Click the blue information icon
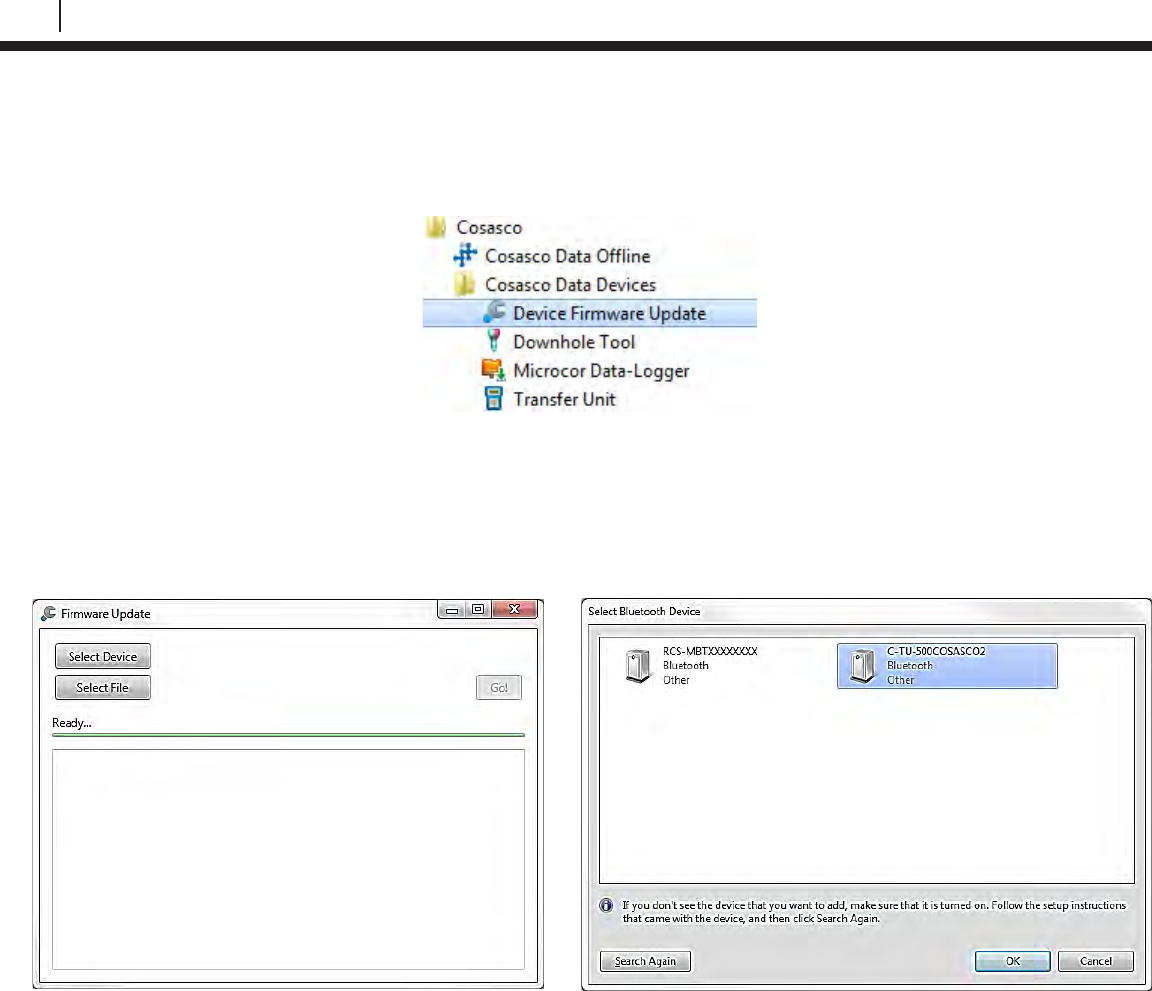 606,905
